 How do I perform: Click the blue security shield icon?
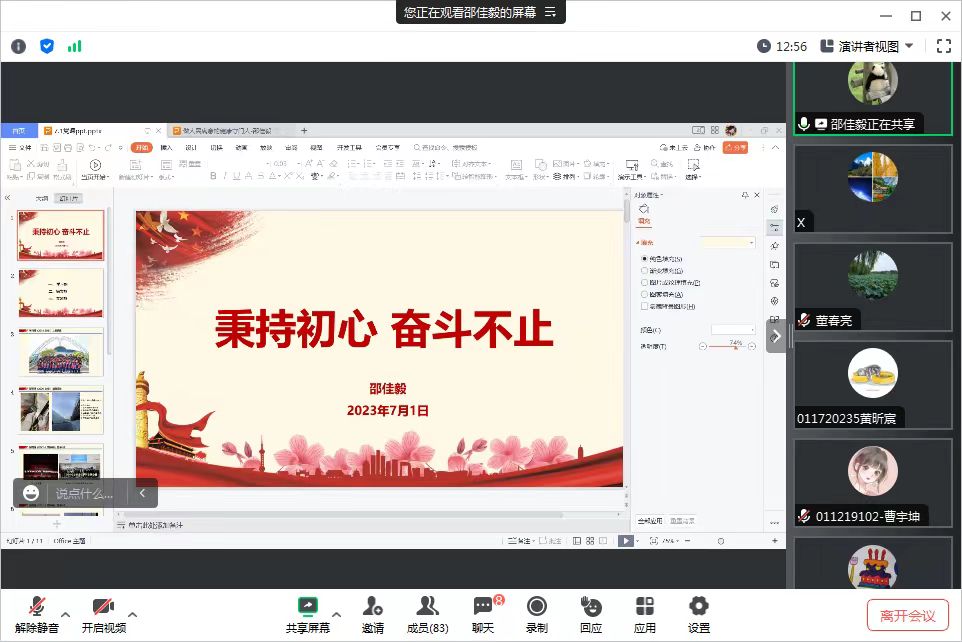46,46
